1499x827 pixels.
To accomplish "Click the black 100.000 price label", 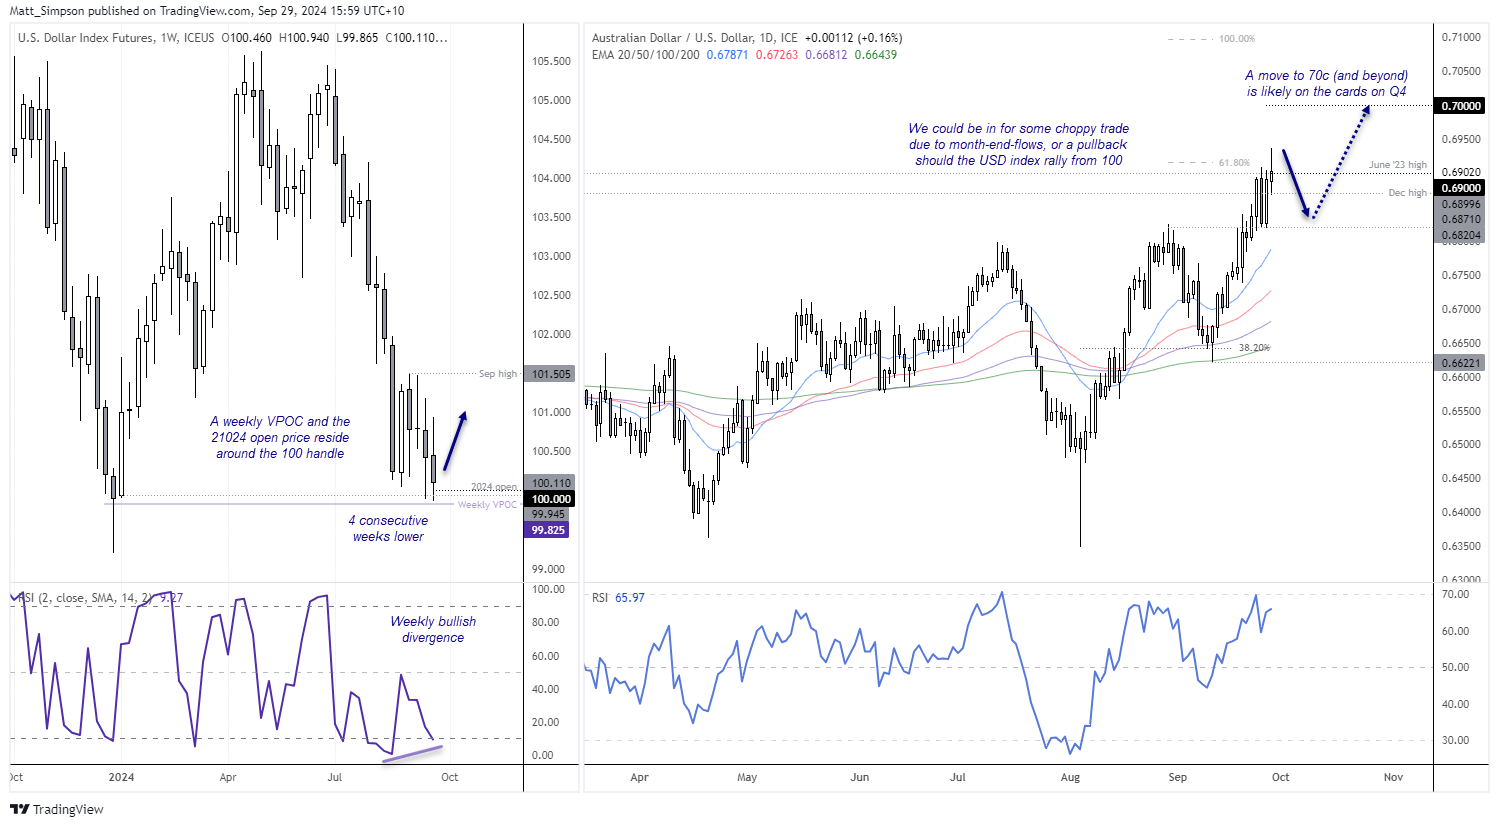I will (550, 499).
